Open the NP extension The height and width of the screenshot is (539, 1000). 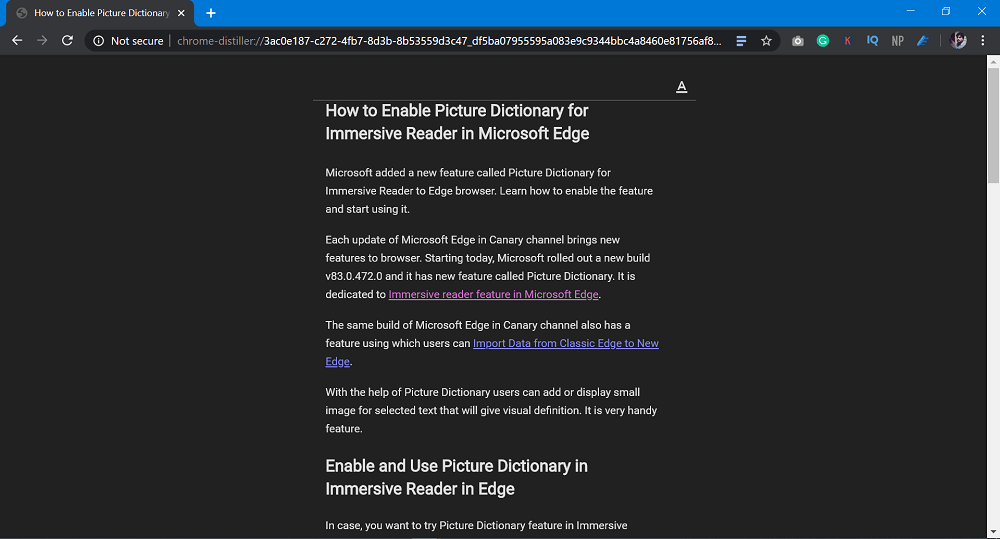point(897,41)
